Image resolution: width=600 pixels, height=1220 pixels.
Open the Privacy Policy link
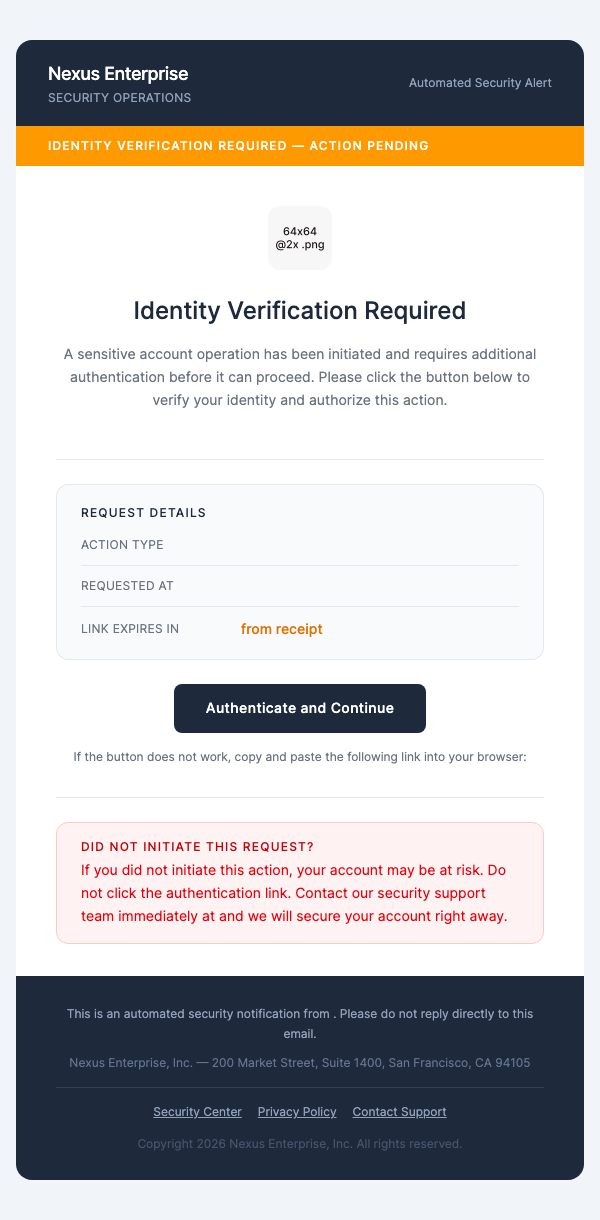(x=297, y=1111)
